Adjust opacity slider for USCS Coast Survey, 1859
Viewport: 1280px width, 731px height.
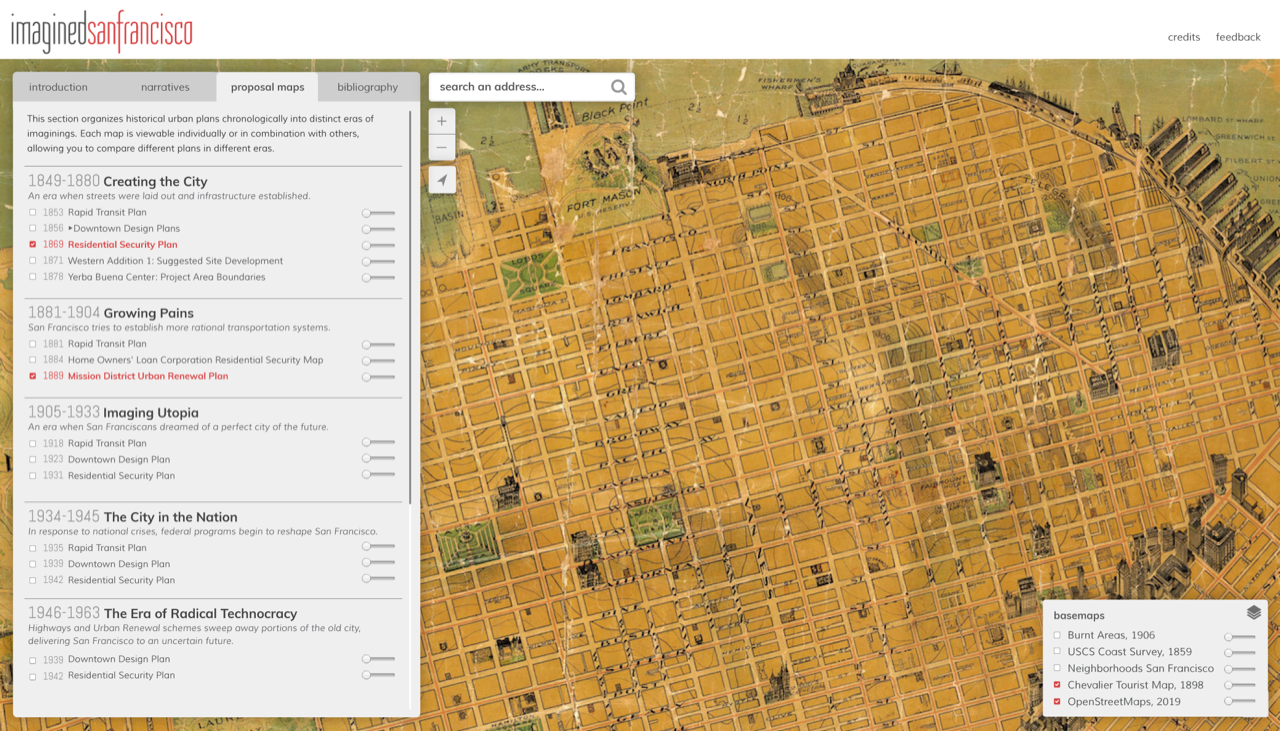click(1240, 652)
